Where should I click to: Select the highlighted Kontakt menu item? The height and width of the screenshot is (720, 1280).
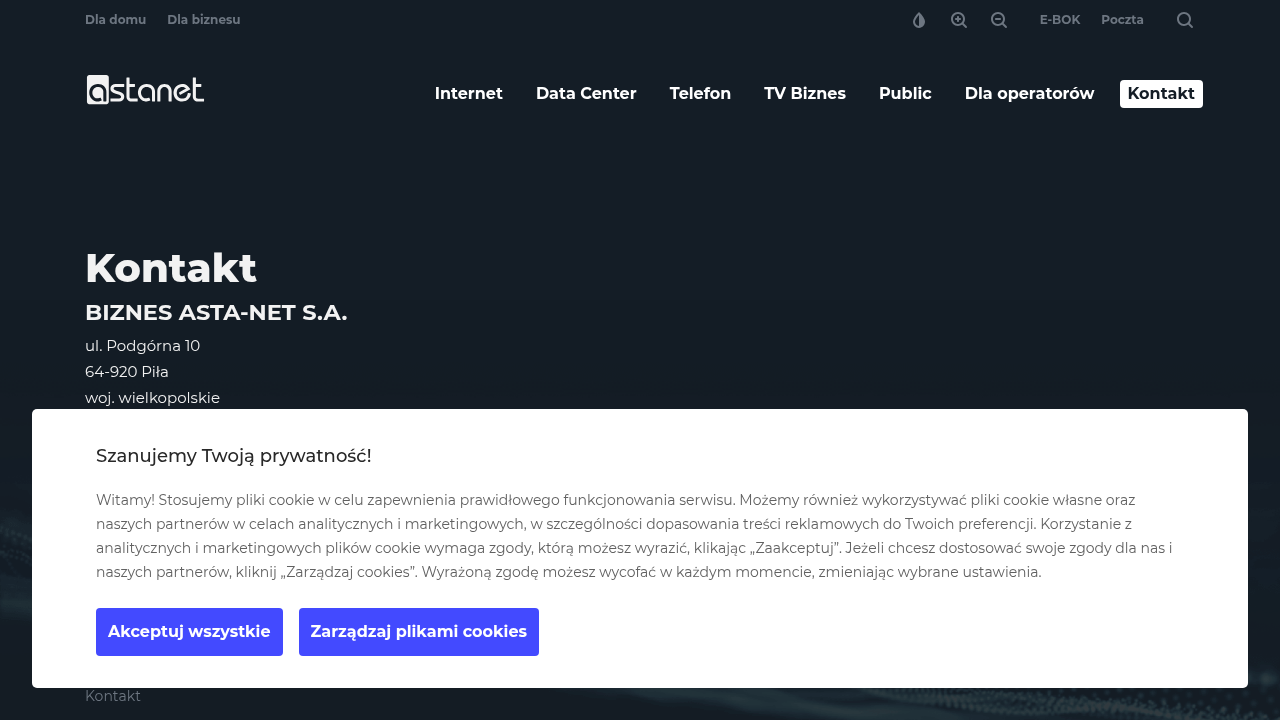pyautogui.click(x=1161, y=94)
